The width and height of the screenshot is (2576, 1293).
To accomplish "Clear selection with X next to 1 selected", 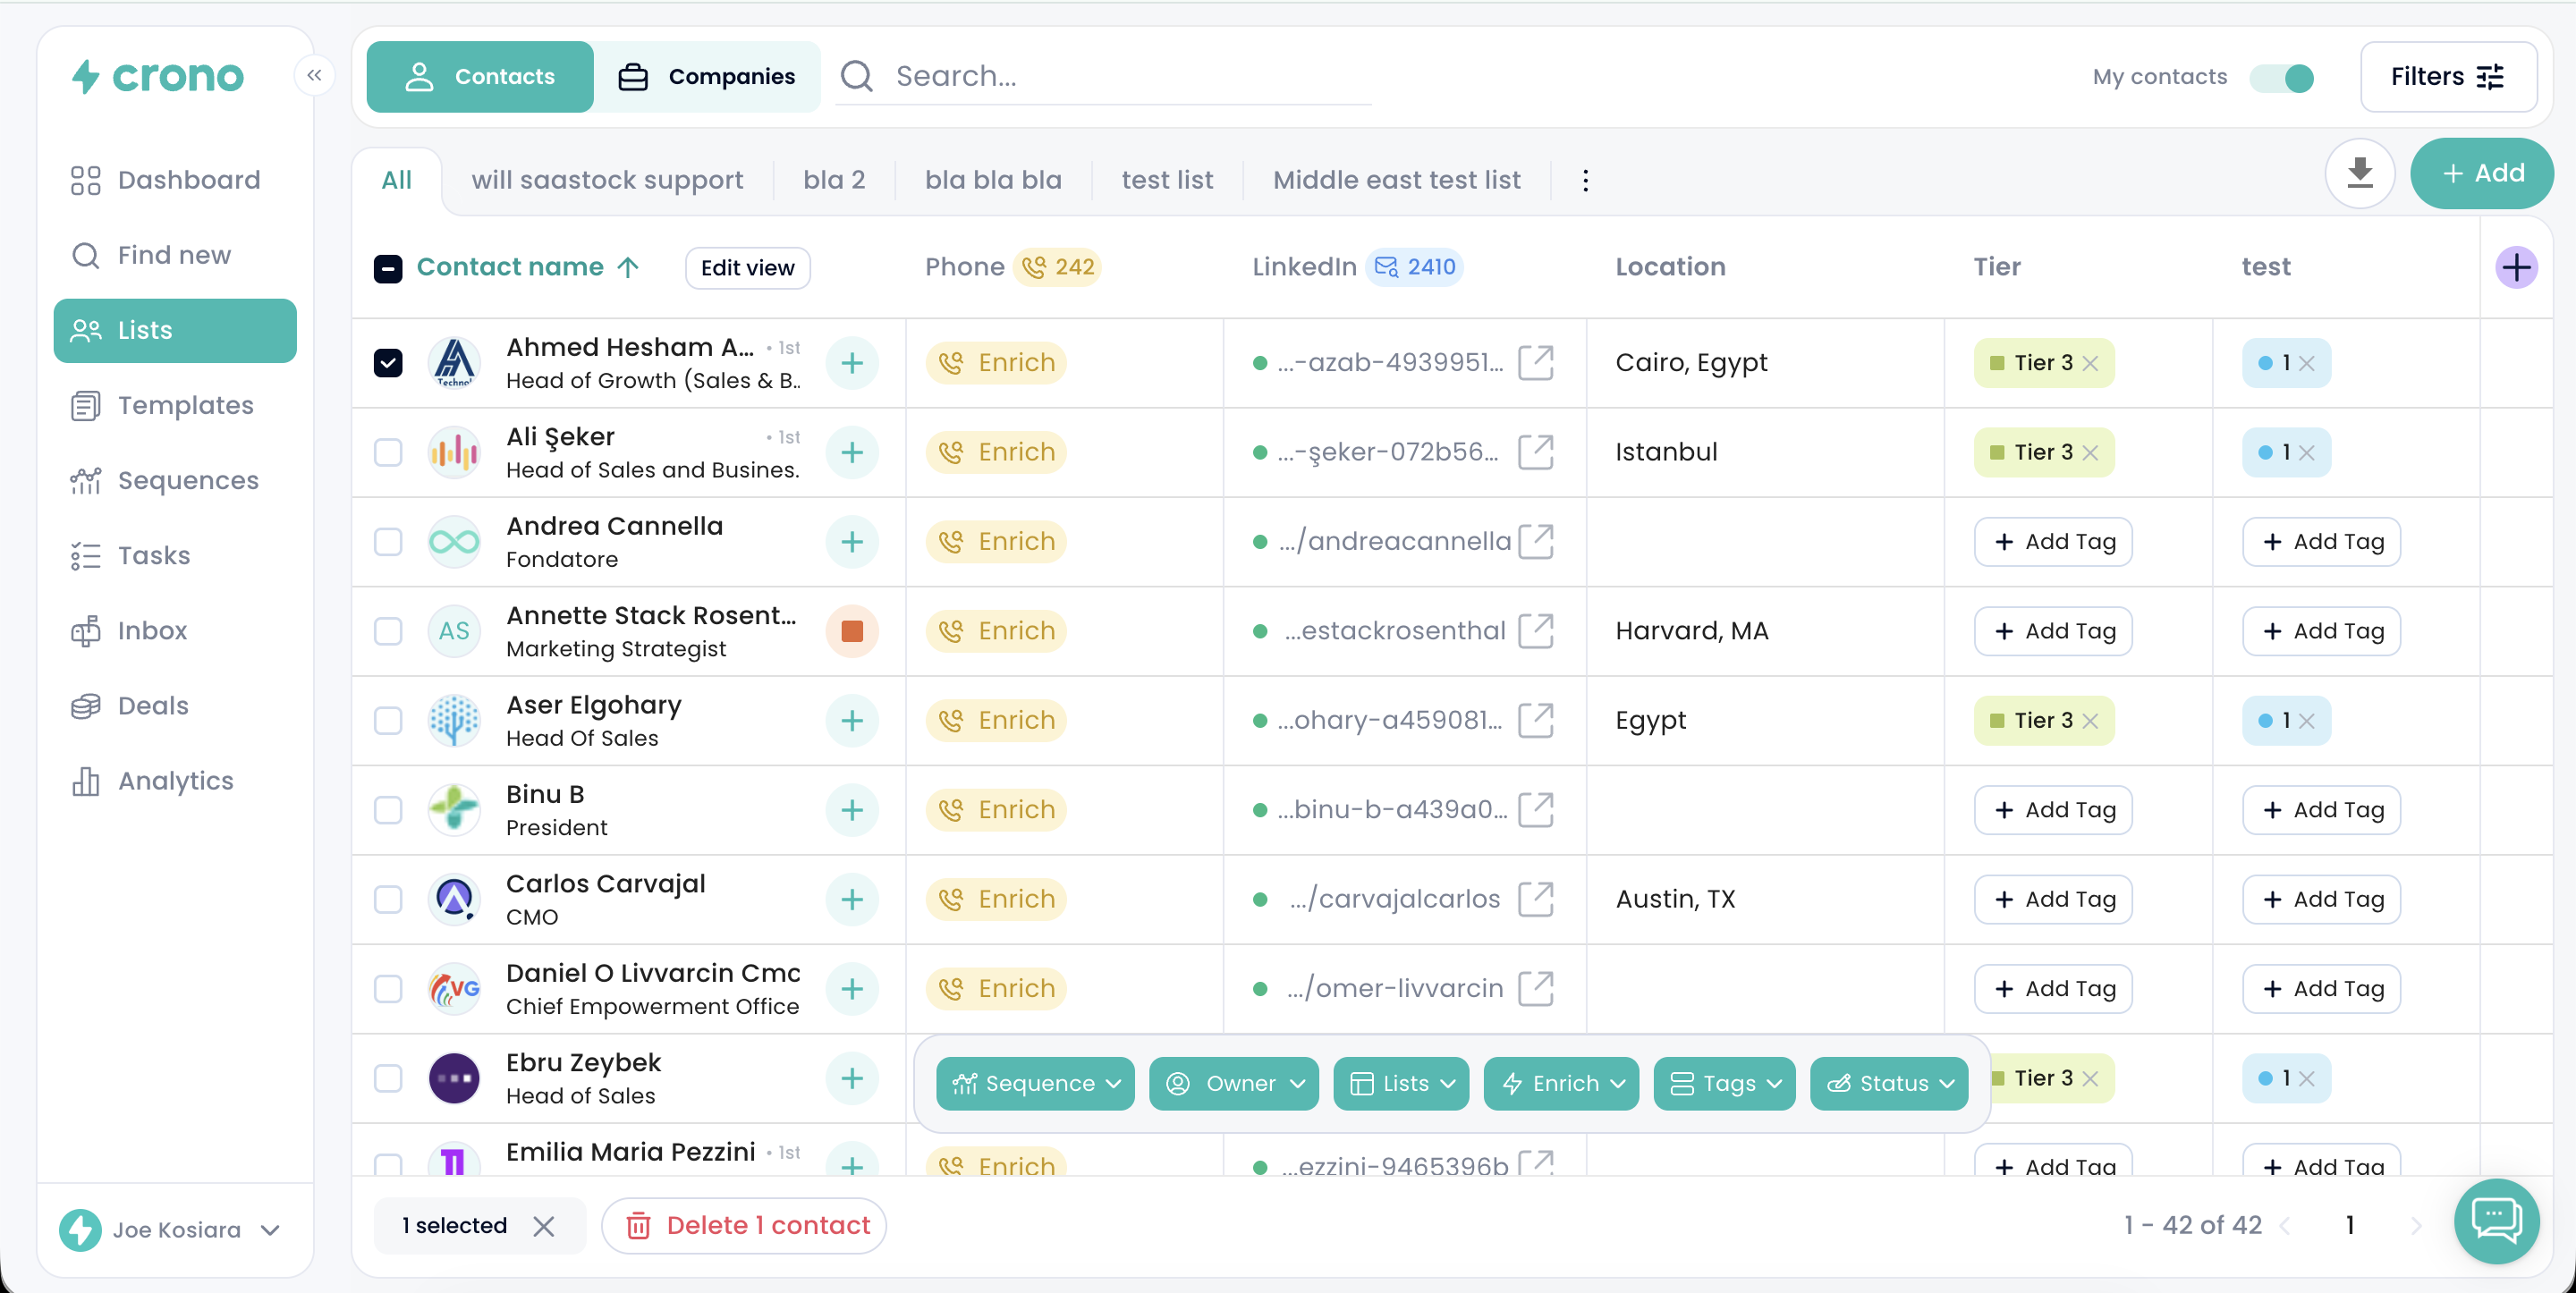I will tap(543, 1226).
